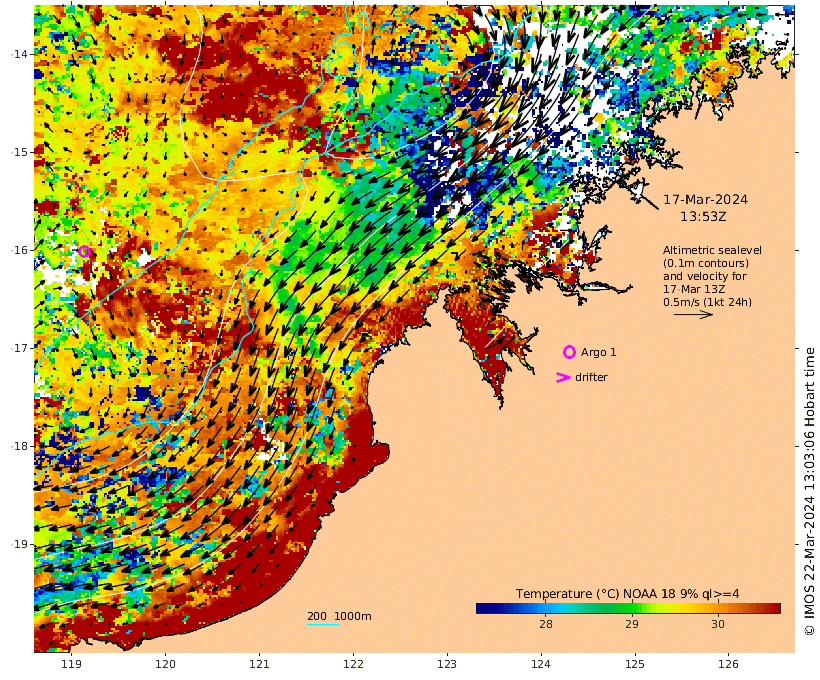Click the temperature color bar
Screen dimensions: 820x680
coord(628,608)
